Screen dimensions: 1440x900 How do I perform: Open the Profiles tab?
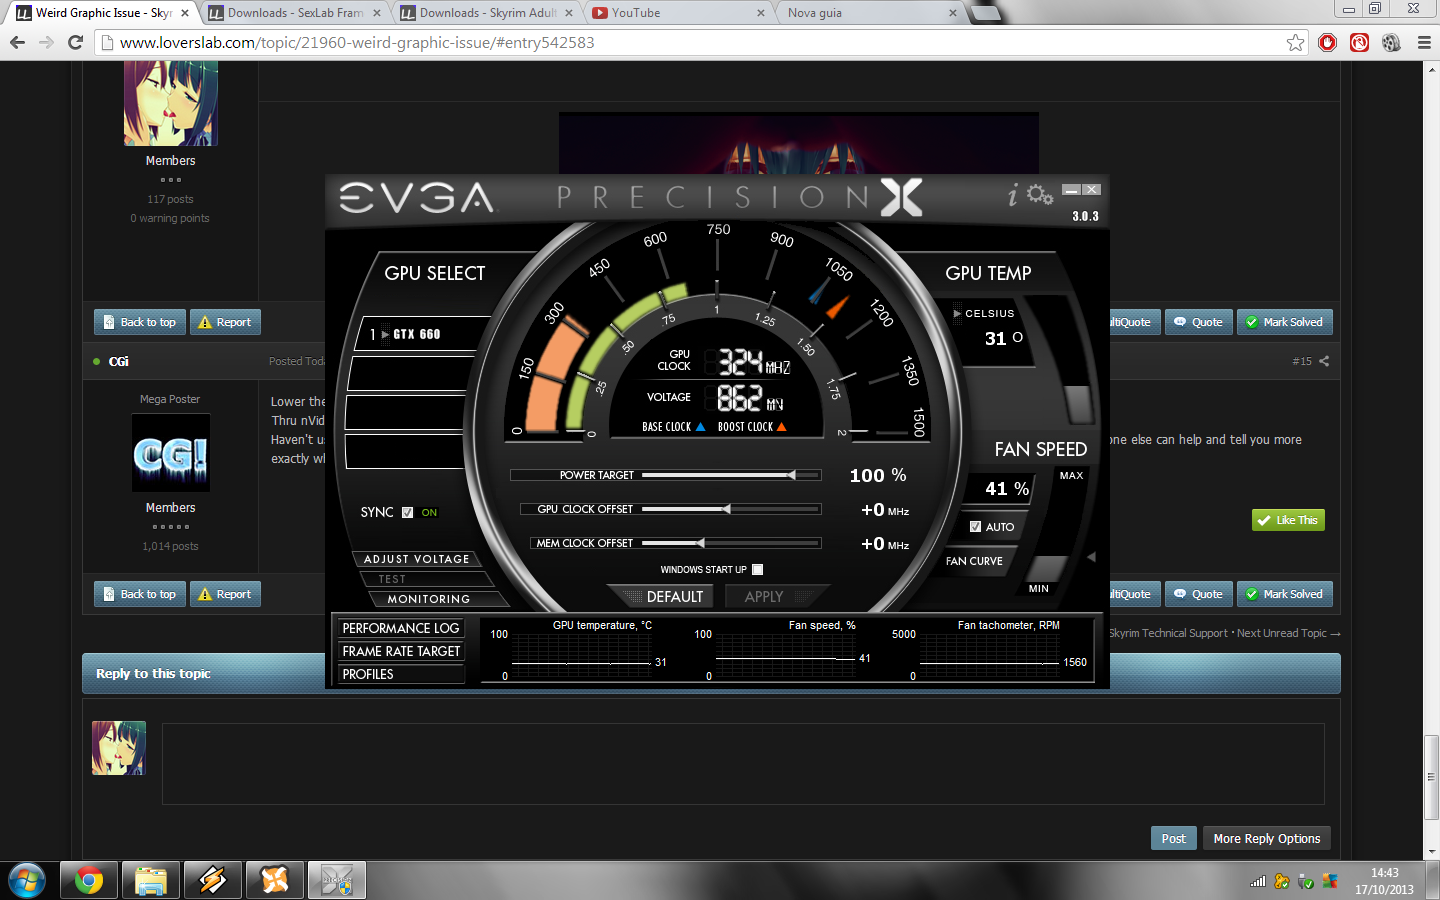coord(401,674)
